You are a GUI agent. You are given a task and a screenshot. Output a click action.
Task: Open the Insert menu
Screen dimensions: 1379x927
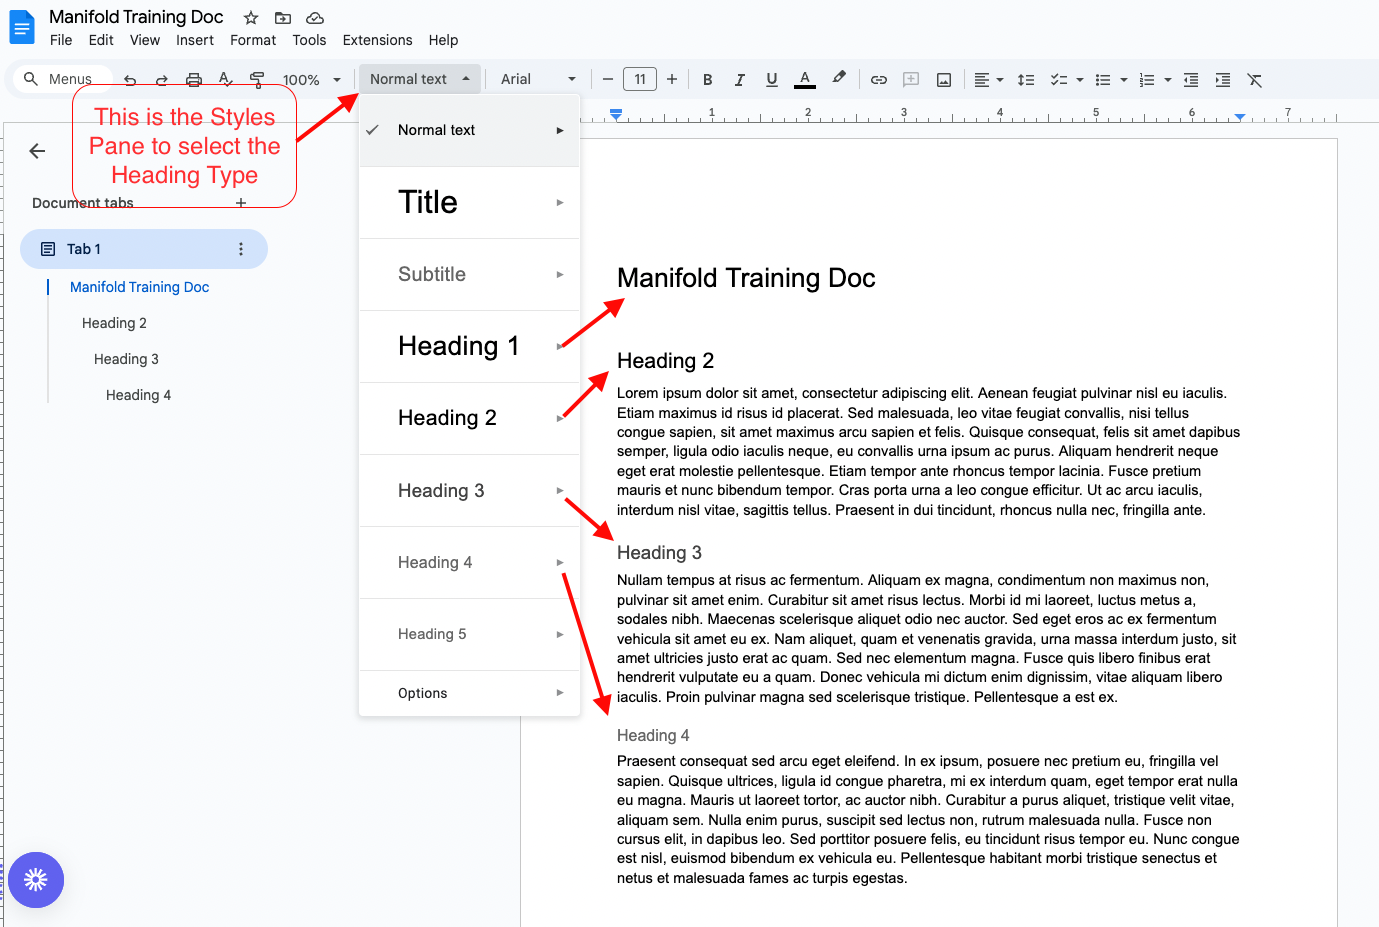[195, 40]
